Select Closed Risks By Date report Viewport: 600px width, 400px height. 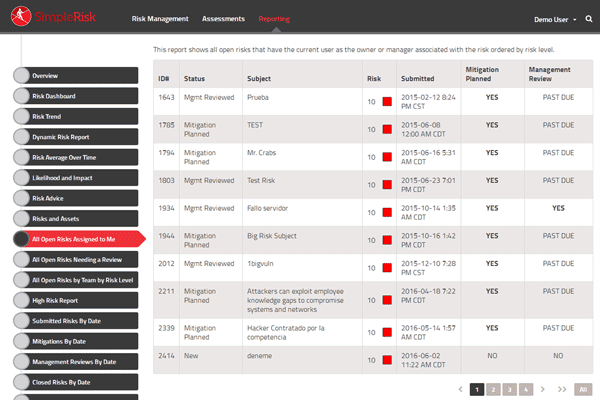coord(80,382)
